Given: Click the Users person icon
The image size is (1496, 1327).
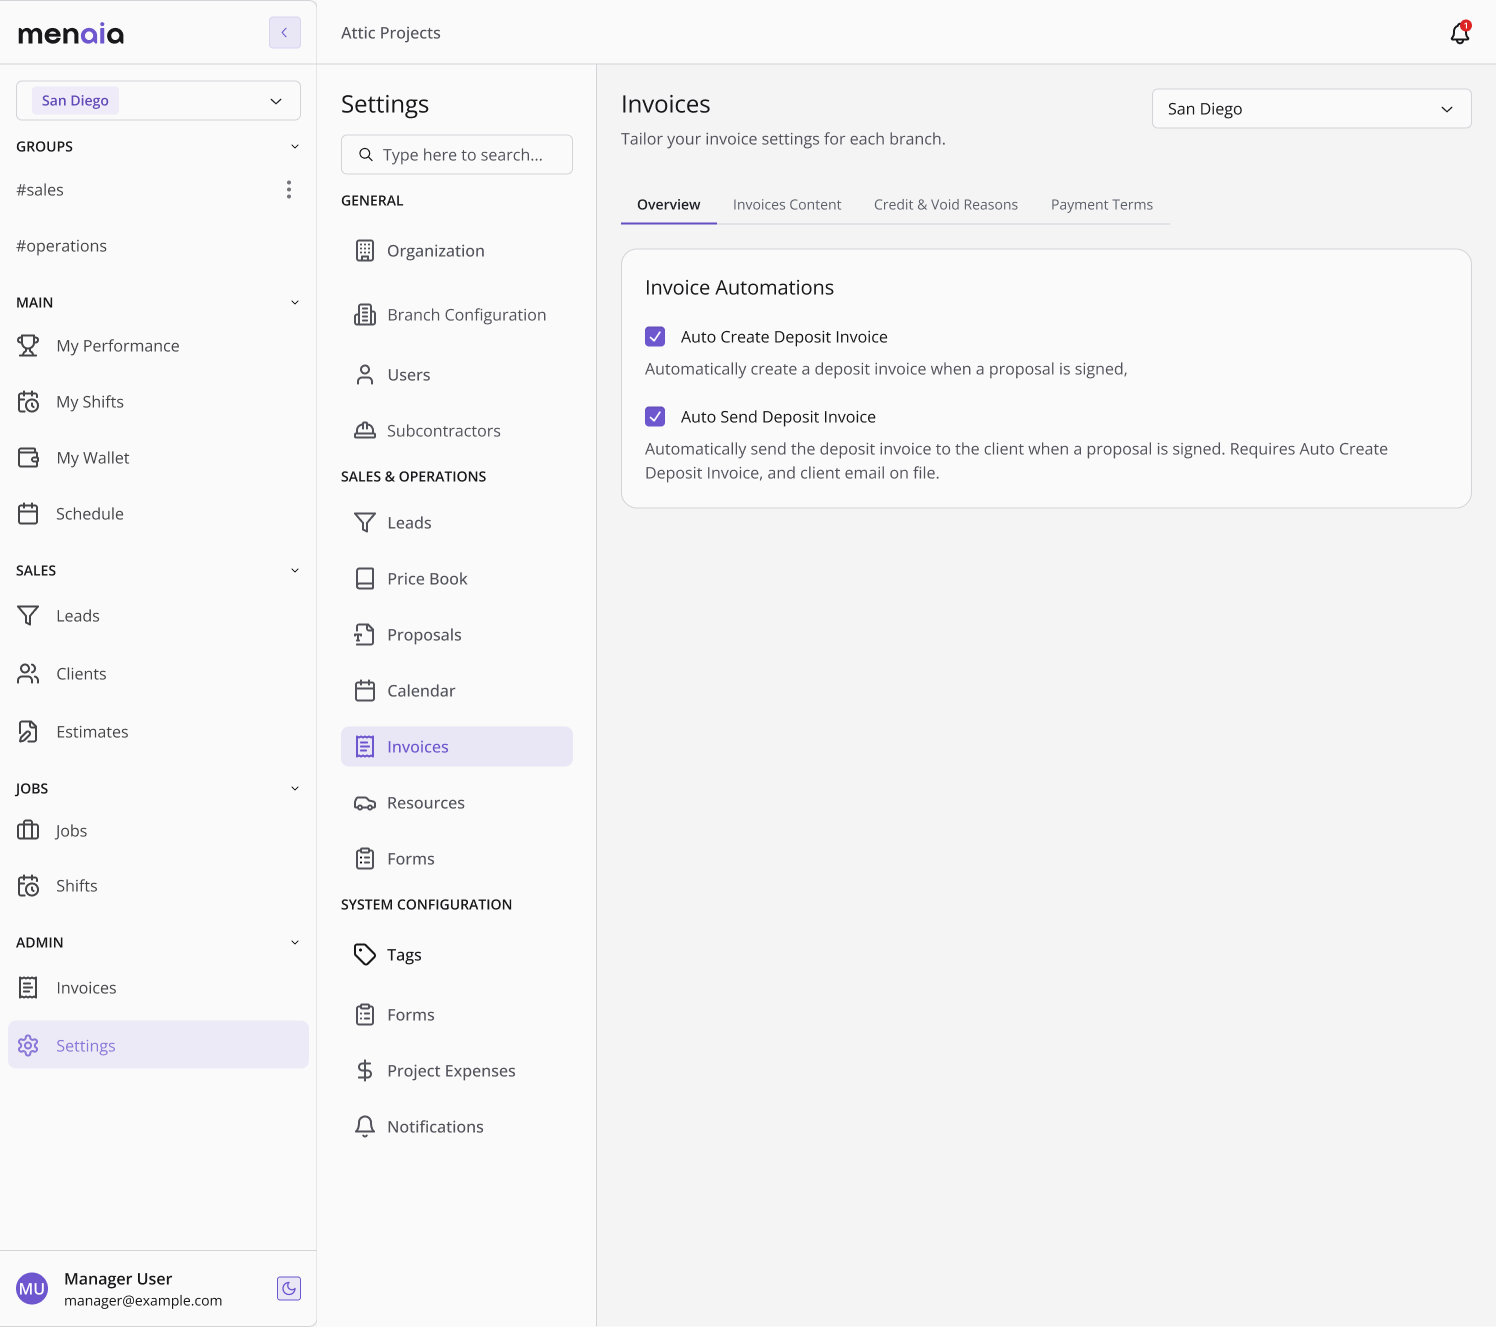Looking at the screenshot, I should click(x=365, y=375).
